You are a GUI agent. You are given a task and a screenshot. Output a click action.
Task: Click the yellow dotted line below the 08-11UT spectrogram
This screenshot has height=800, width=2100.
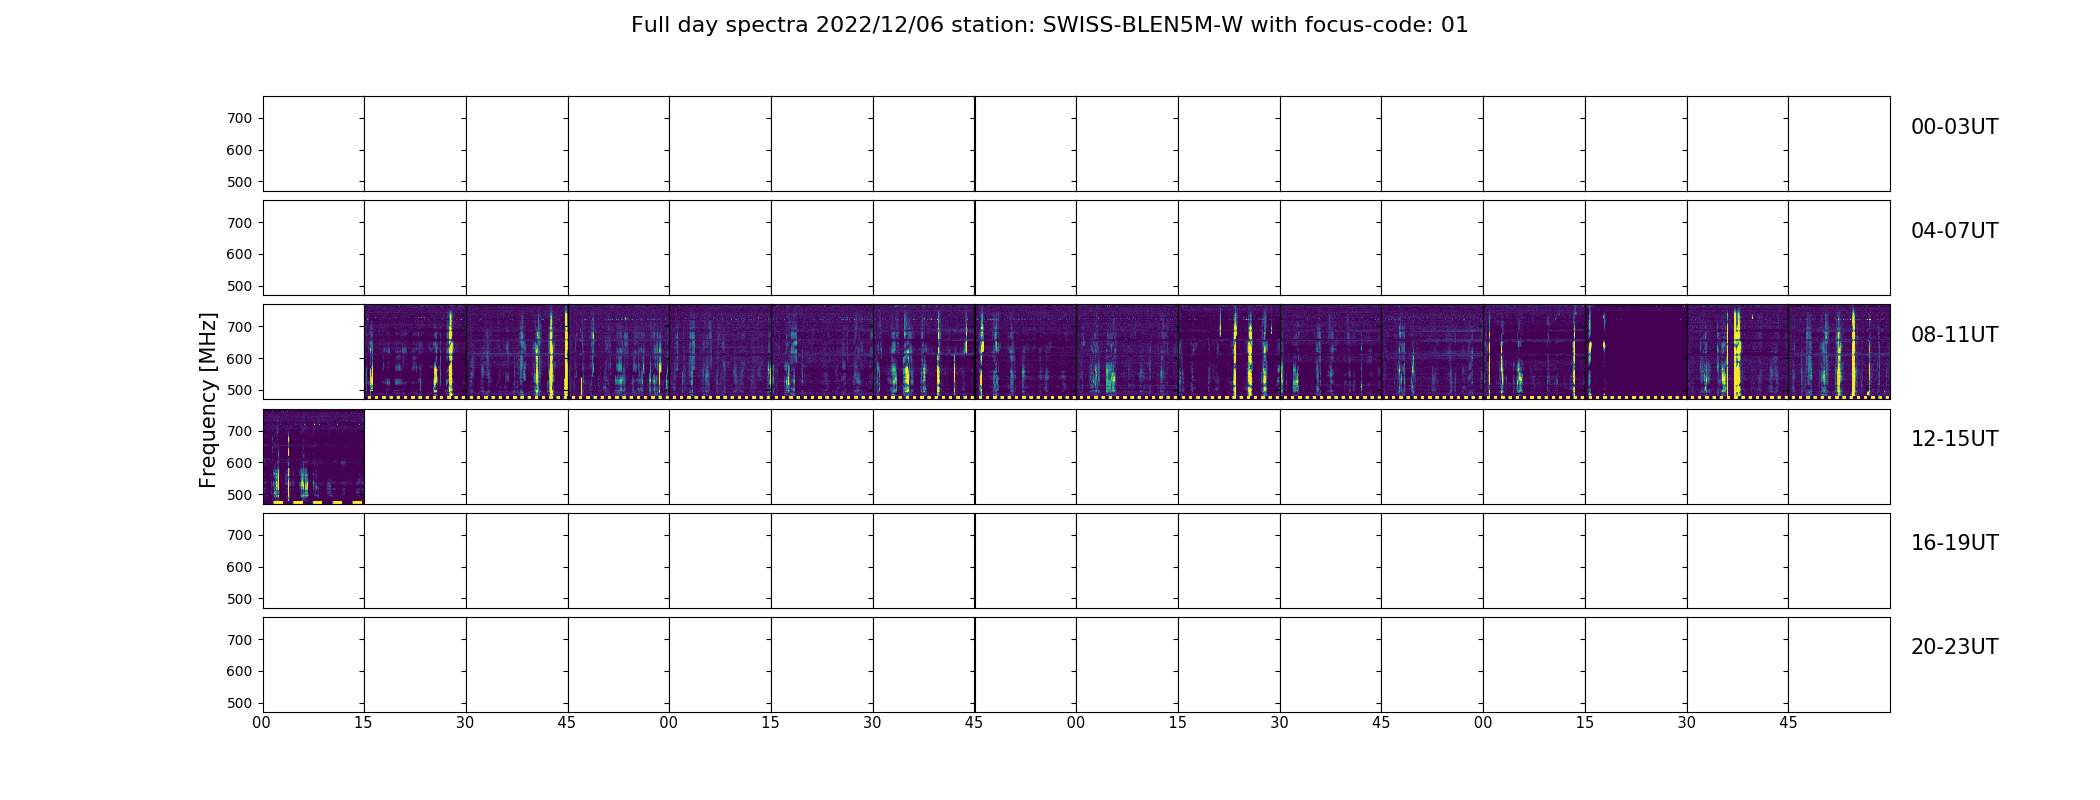pos(1127,397)
